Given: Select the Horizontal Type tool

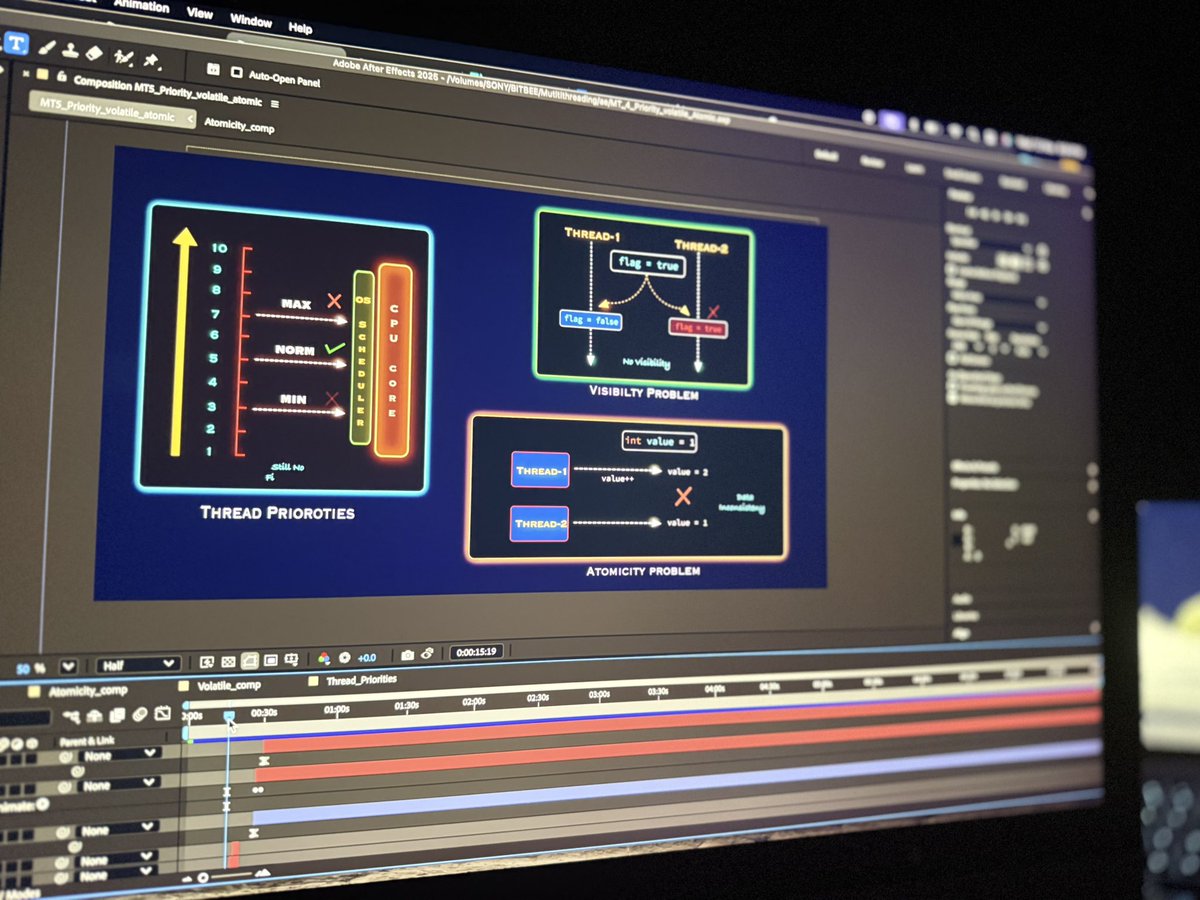Looking at the screenshot, I should pyautogui.click(x=17, y=43).
